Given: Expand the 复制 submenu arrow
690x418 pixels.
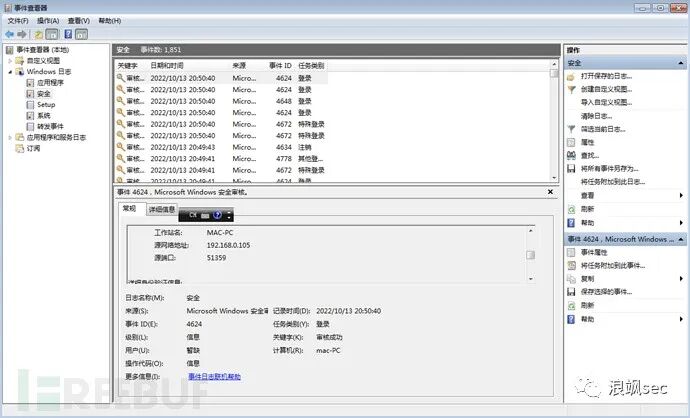Looking at the screenshot, I should click(681, 279).
